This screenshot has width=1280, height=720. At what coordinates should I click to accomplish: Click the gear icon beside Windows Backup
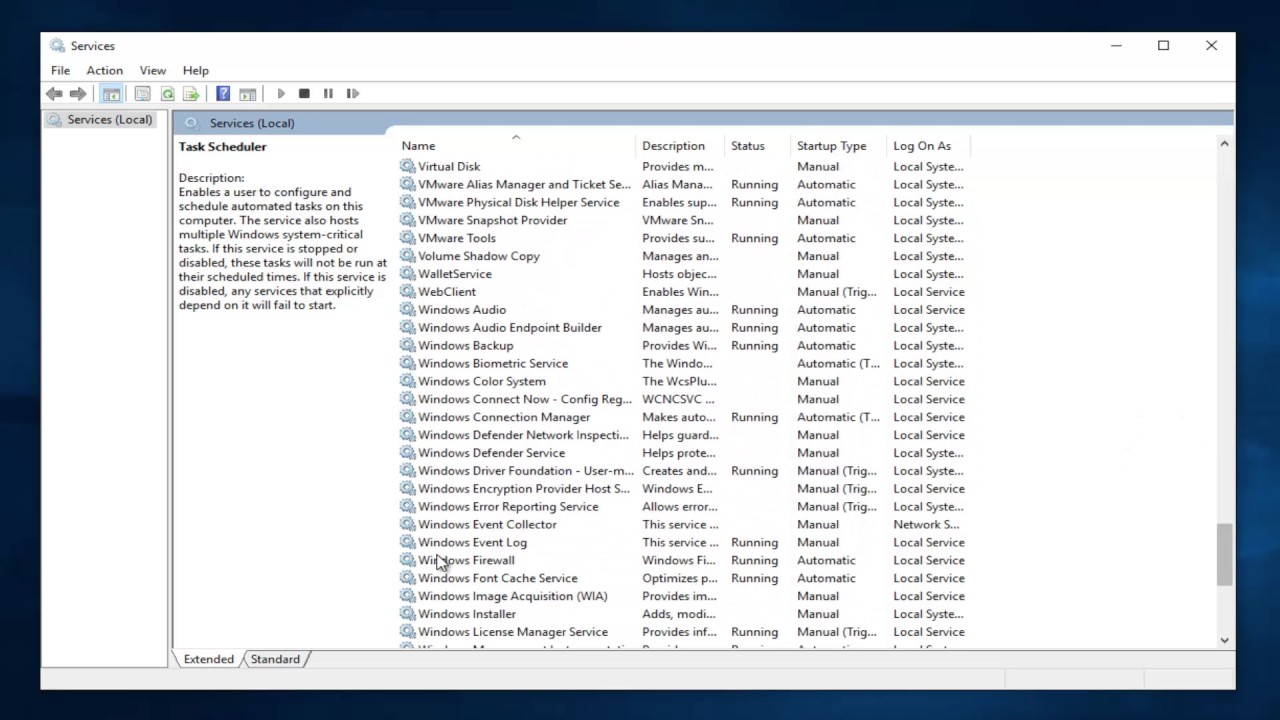pyautogui.click(x=407, y=346)
